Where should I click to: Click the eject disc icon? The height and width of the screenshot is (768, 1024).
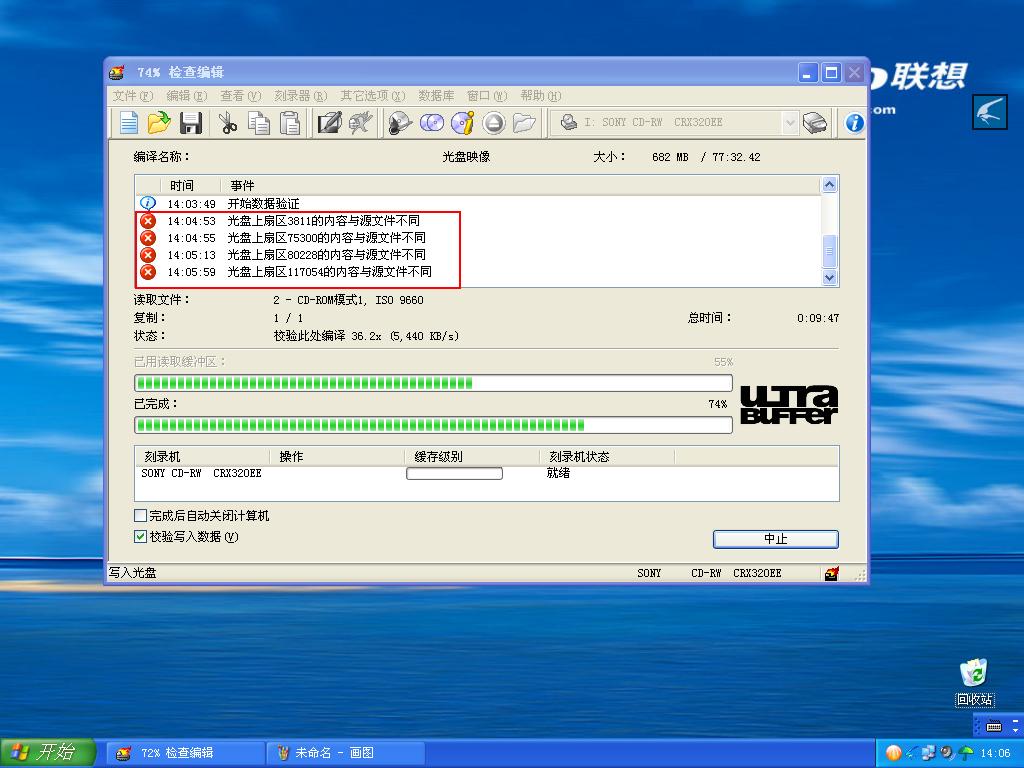494,122
